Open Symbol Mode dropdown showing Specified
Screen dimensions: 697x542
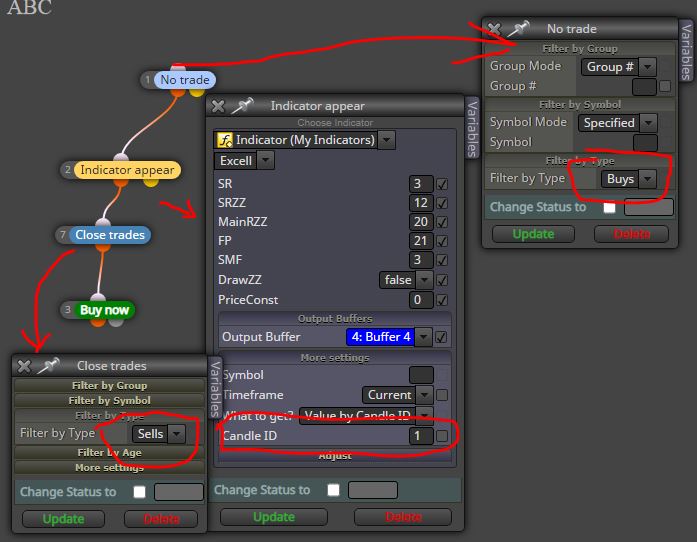coord(648,123)
